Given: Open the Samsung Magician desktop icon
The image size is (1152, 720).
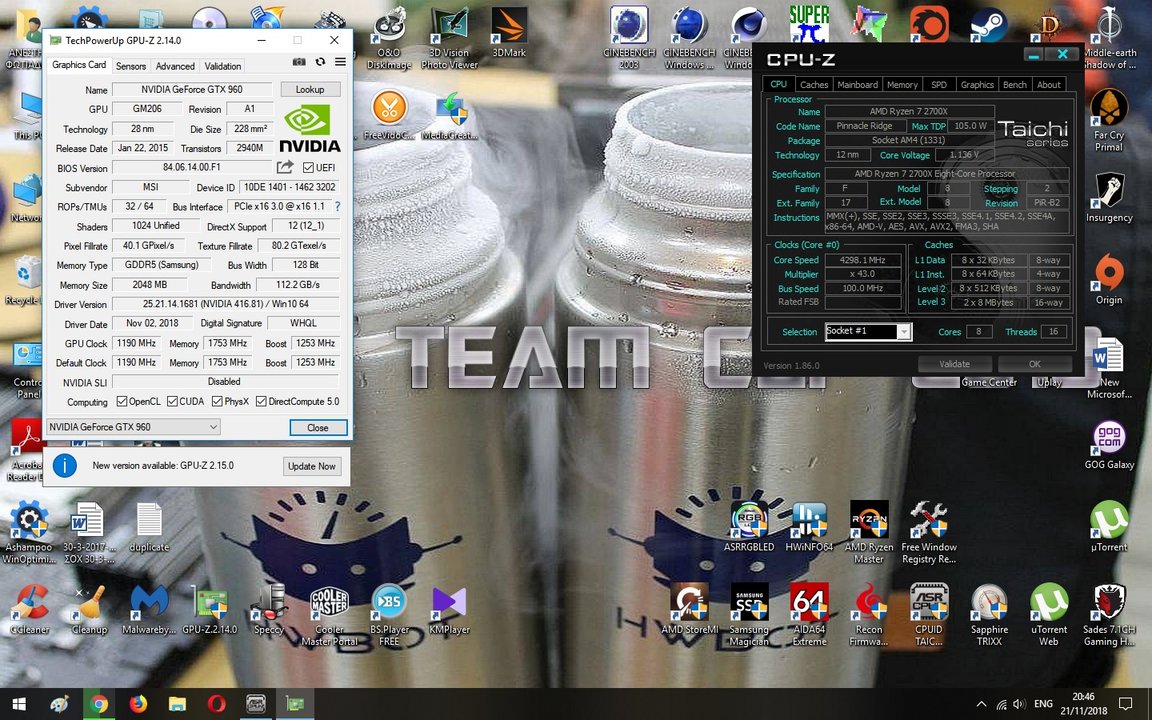Looking at the screenshot, I should coord(749,614).
